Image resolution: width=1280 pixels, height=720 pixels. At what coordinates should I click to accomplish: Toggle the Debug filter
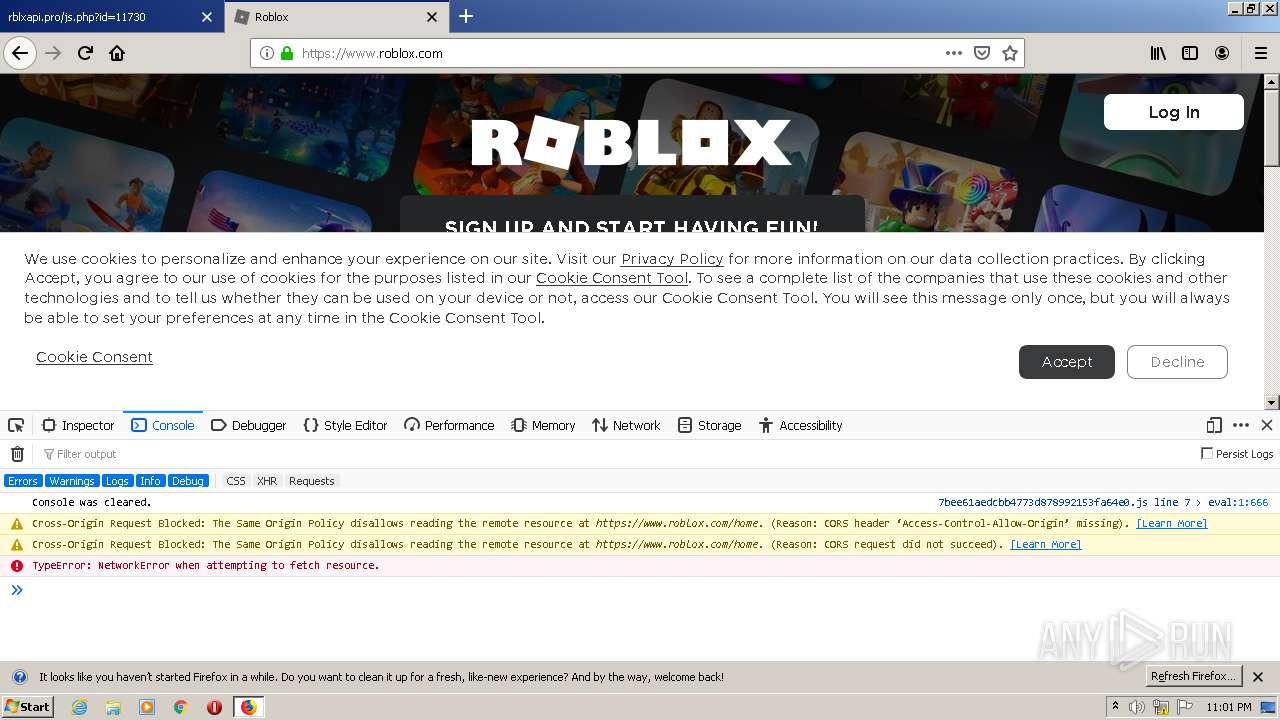point(188,481)
